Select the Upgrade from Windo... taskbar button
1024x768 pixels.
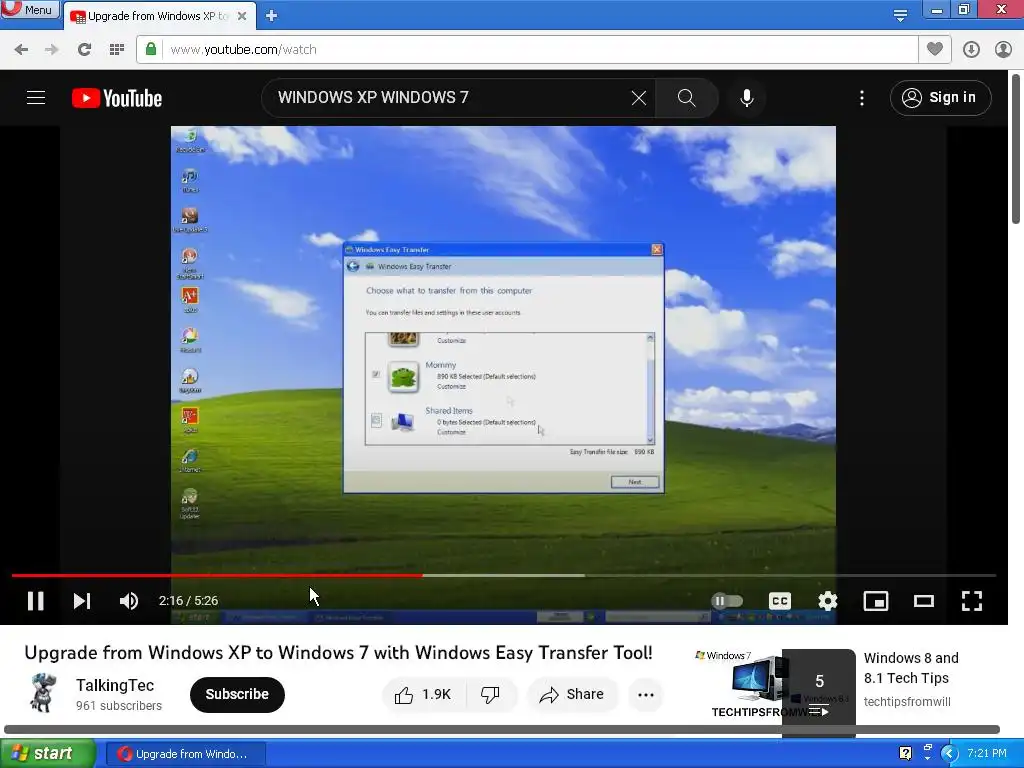[185, 754]
